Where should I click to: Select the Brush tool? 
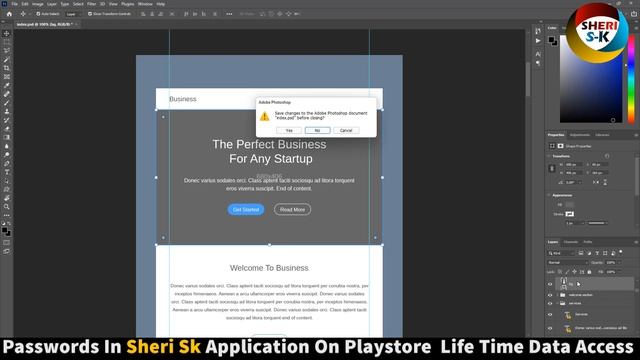[7, 103]
